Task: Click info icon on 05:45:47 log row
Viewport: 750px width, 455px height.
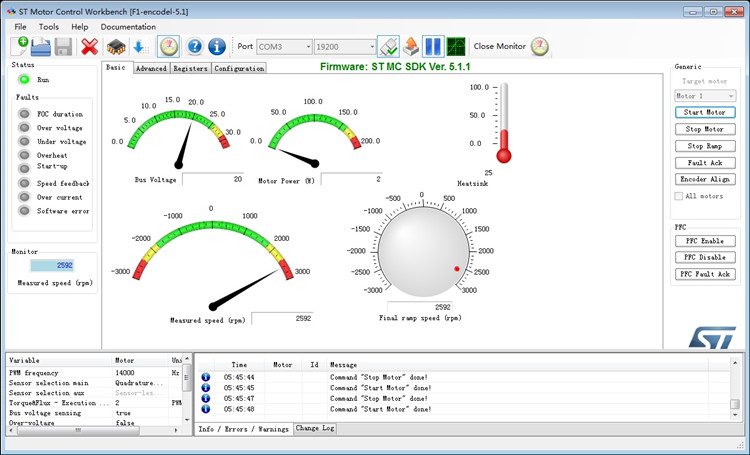Action: click(206, 398)
